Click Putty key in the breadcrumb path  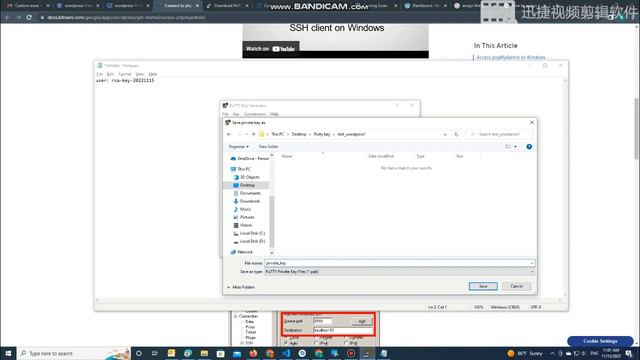pyautogui.click(x=322, y=134)
